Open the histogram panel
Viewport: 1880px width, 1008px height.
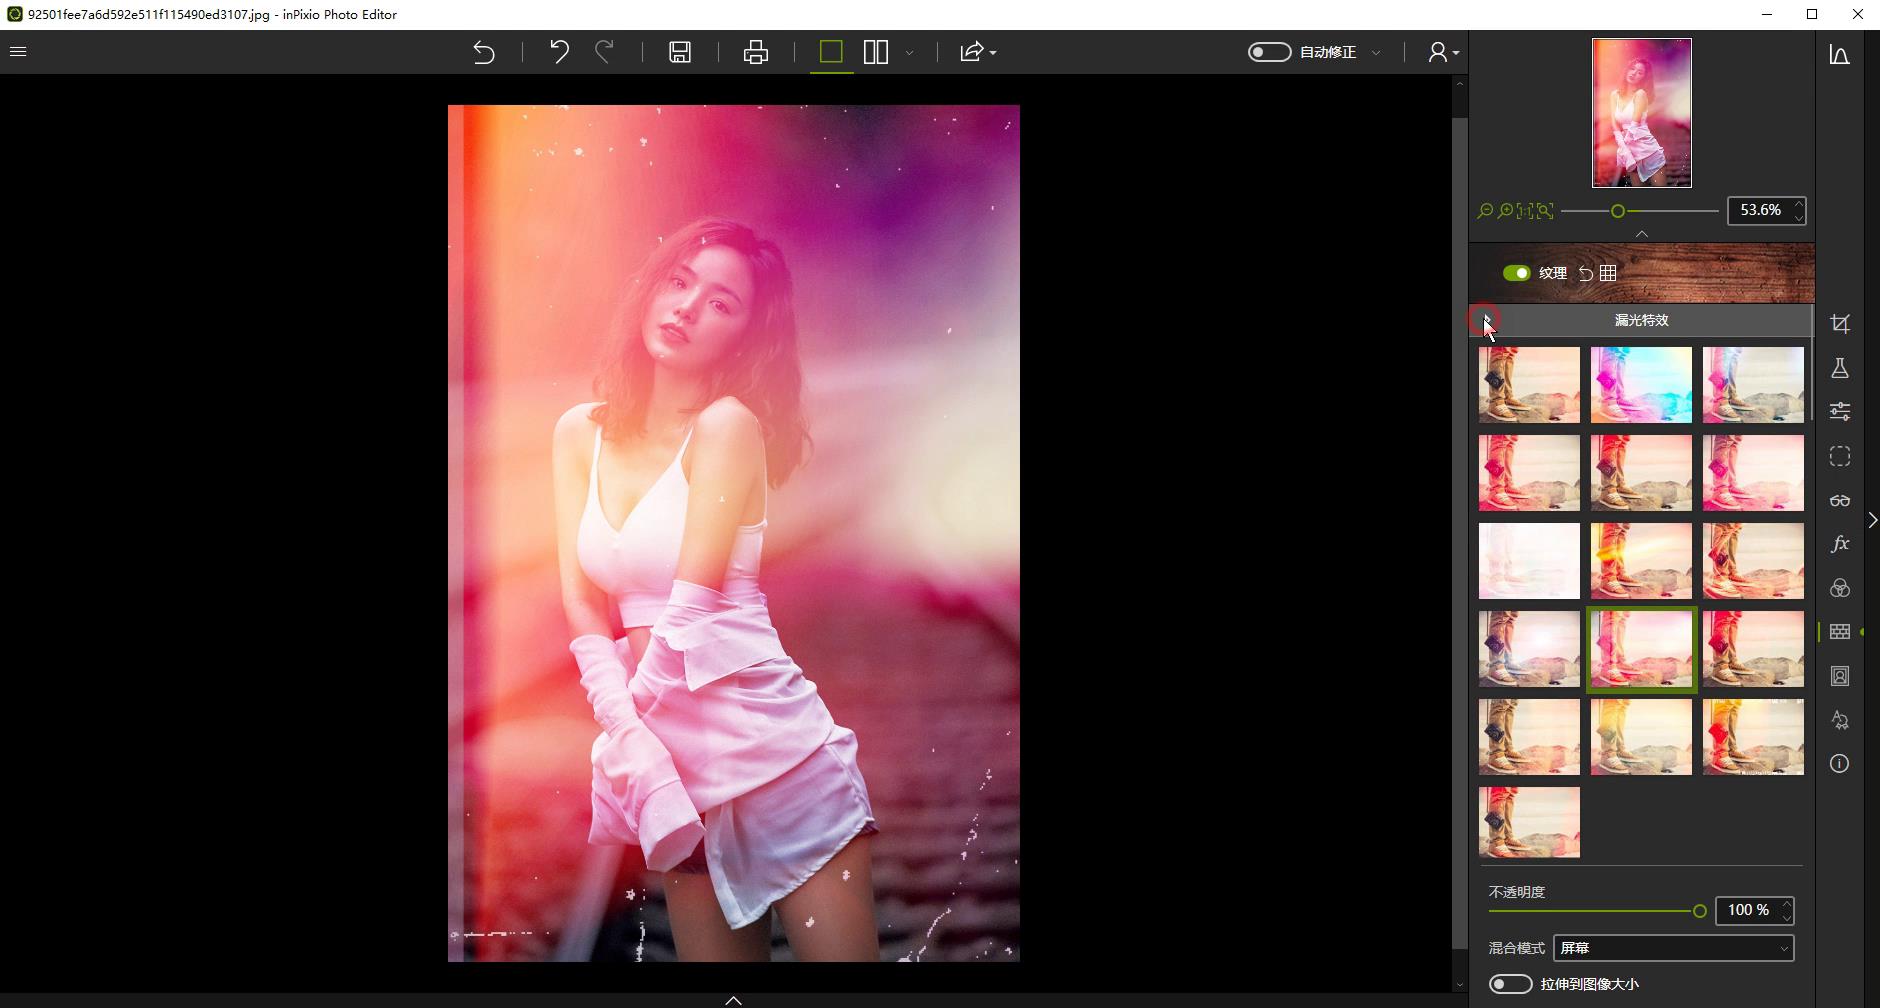point(1840,55)
